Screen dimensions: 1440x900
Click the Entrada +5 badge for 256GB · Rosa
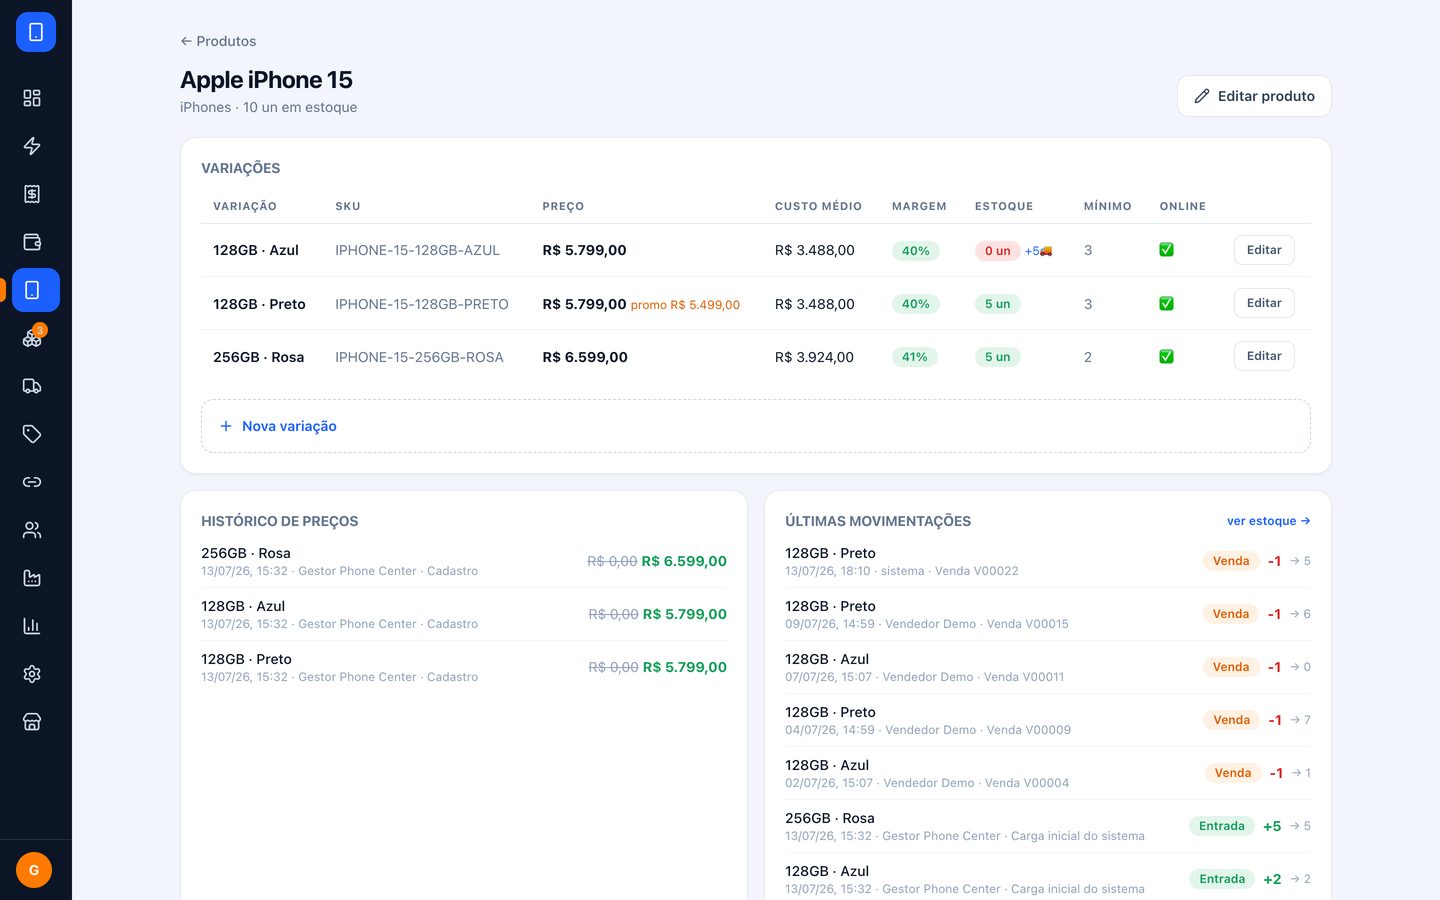tap(1221, 826)
